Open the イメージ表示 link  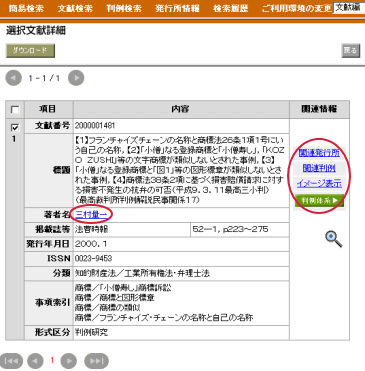[x=319, y=183]
